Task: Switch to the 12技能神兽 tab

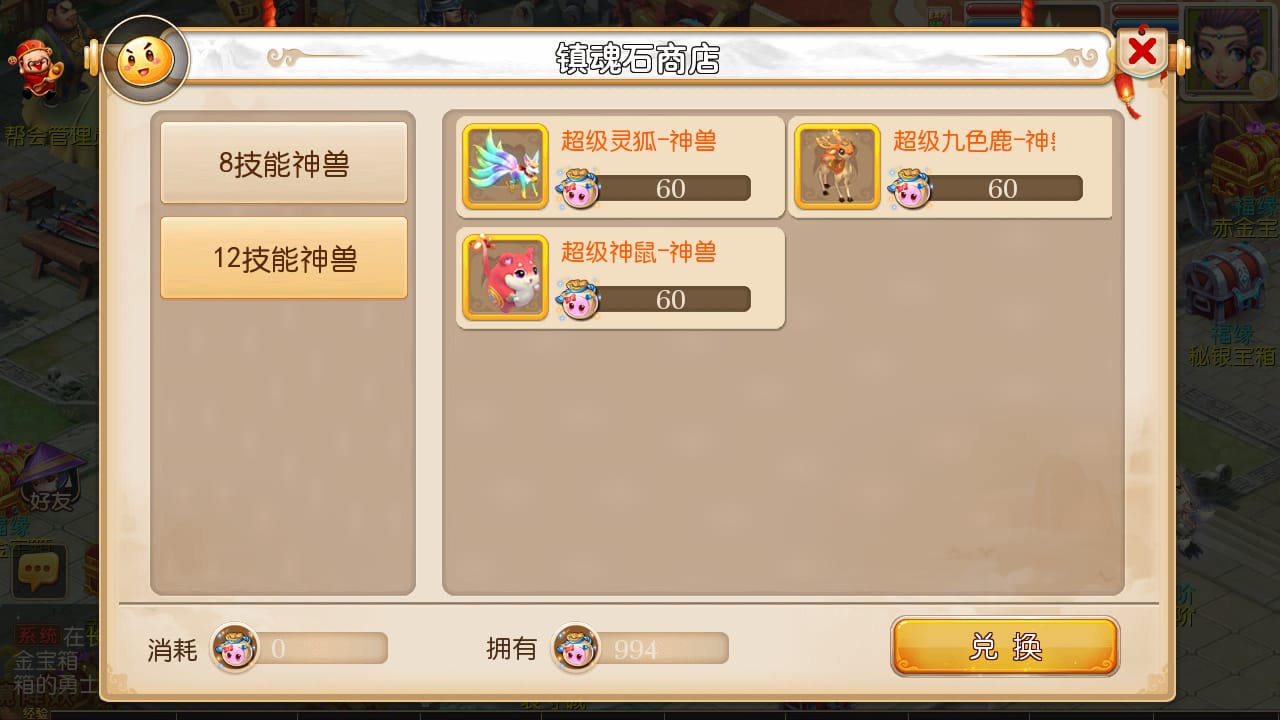Action: (x=284, y=258)
